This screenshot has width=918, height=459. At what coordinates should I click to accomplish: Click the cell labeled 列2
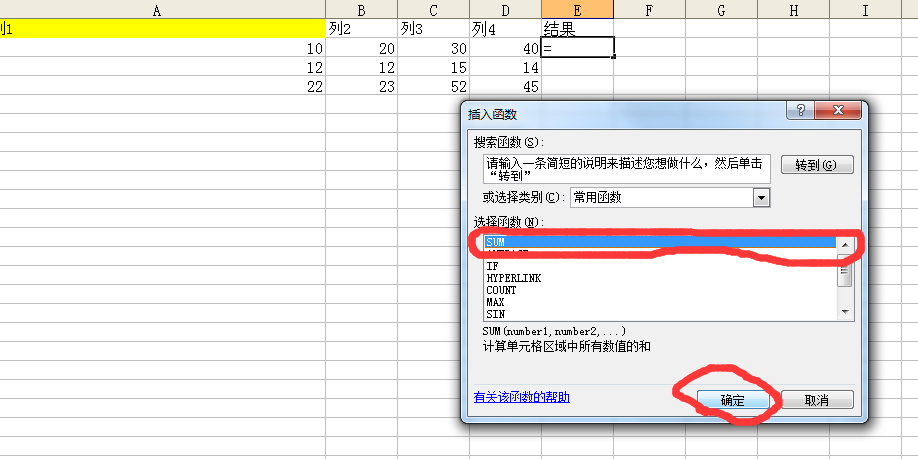click(362, 29)
